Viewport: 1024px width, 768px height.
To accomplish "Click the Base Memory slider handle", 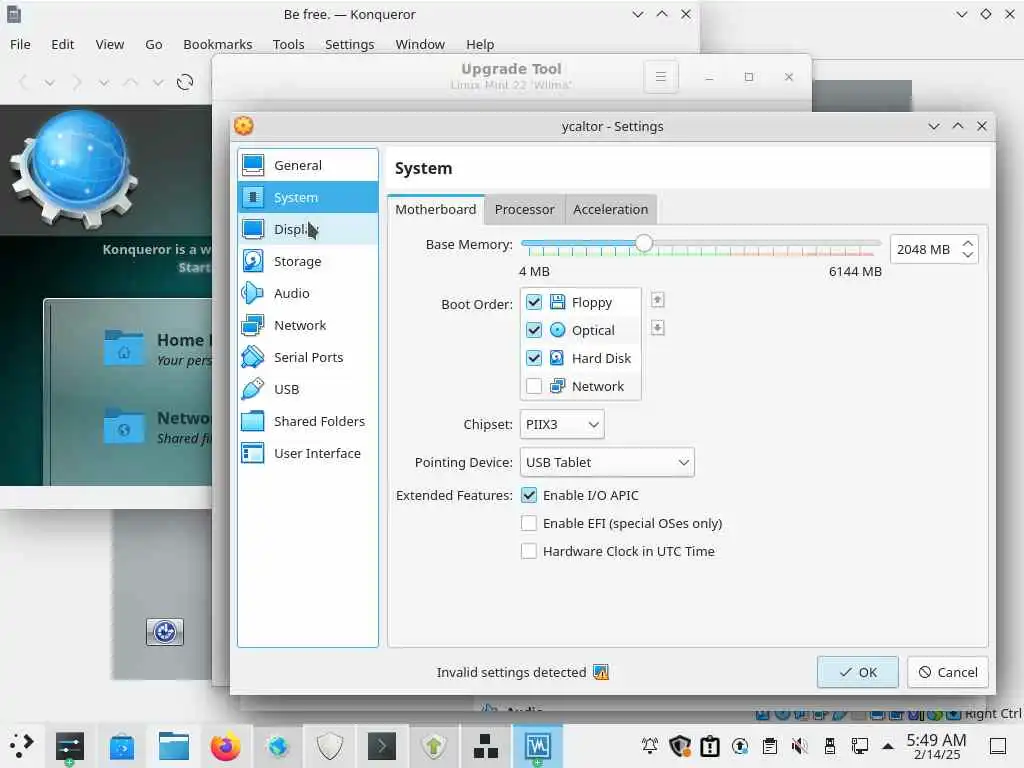I will click(x=643, y=244).
